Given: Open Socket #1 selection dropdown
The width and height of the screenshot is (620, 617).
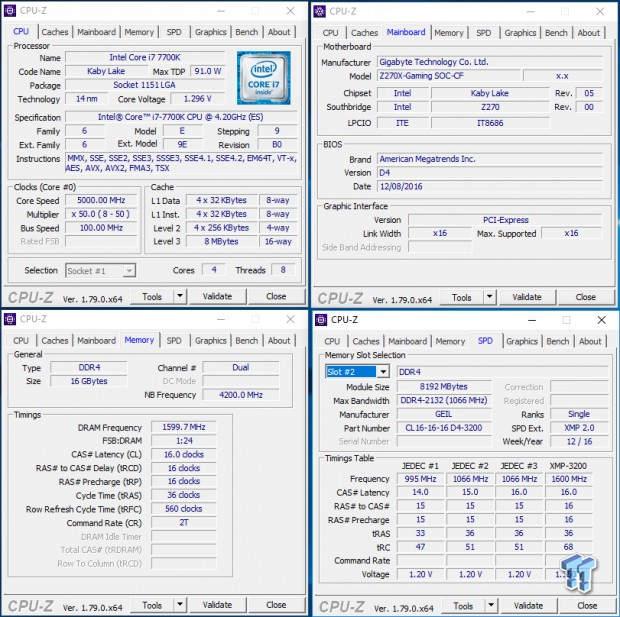Looking at the screenshot, I should click(100, 271).
